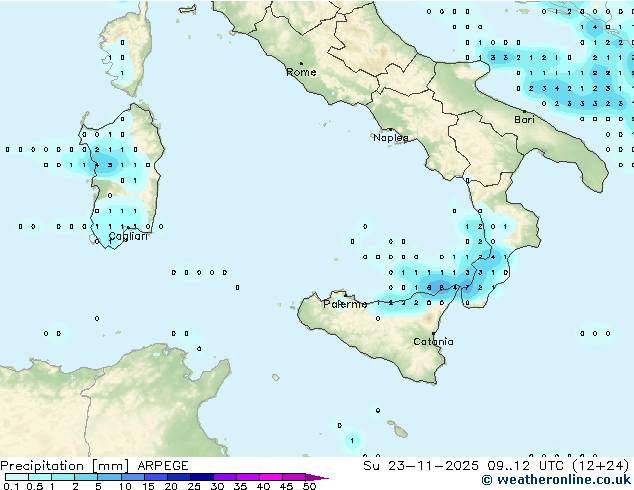Pick the magenta 45-50 mm legend swatch

[x=297, y=477]
